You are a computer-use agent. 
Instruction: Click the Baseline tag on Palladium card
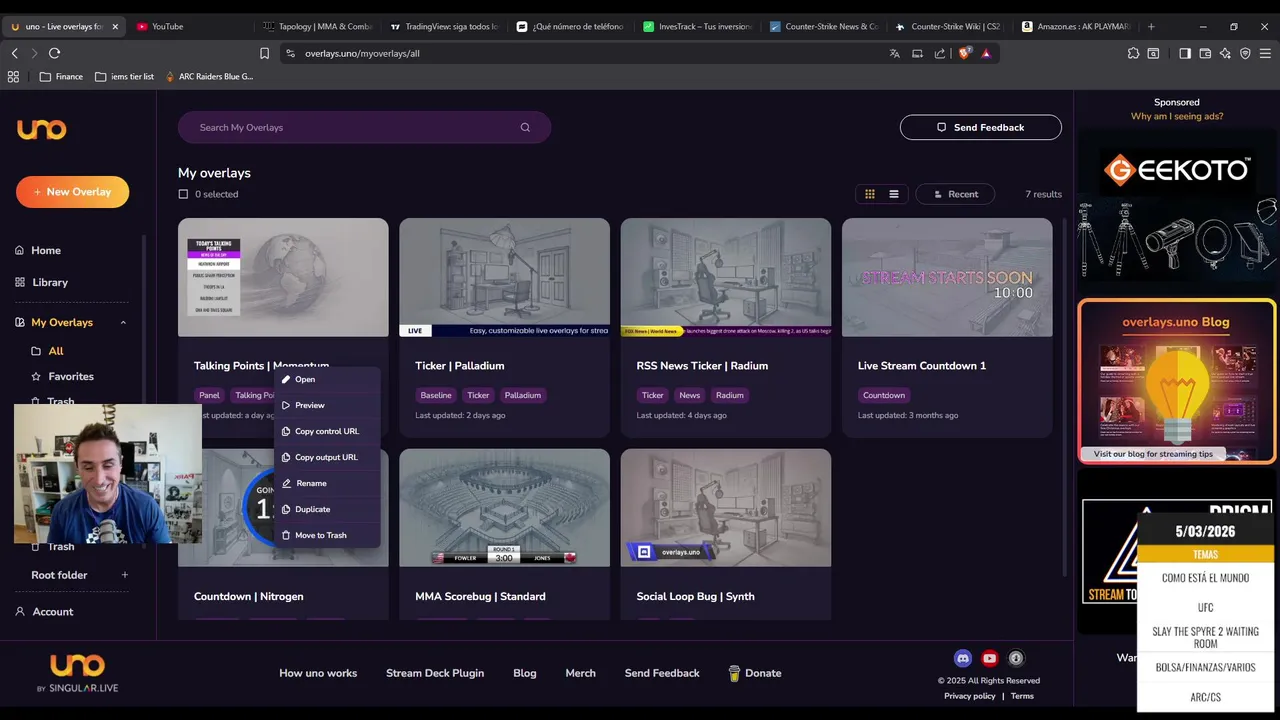tap(436, 395)
